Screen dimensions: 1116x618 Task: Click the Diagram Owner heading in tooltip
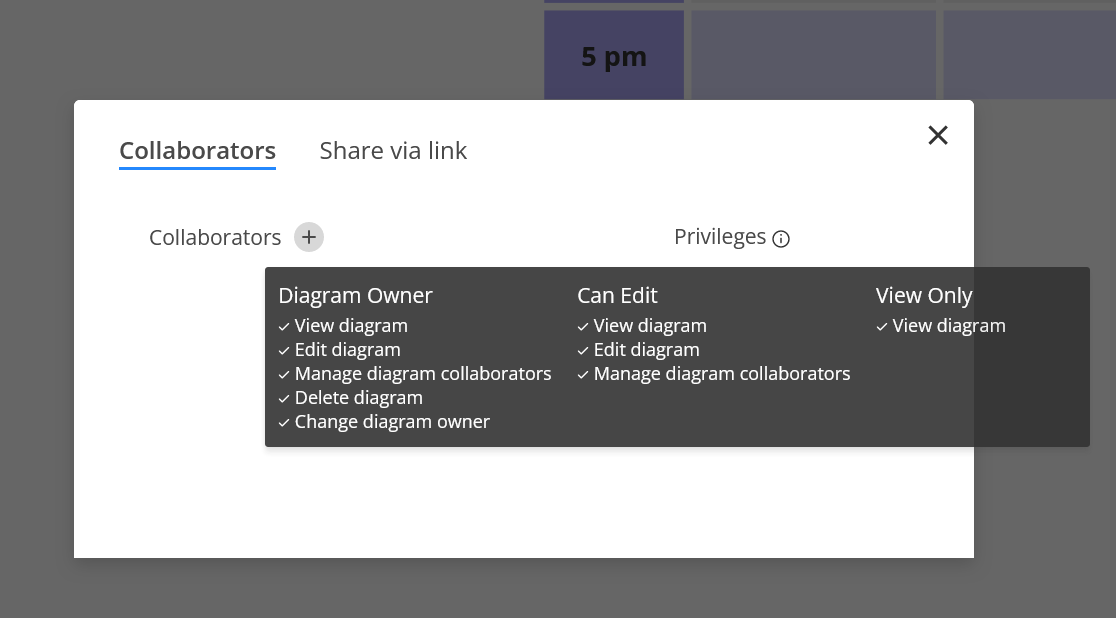click(x=355, y=295)
